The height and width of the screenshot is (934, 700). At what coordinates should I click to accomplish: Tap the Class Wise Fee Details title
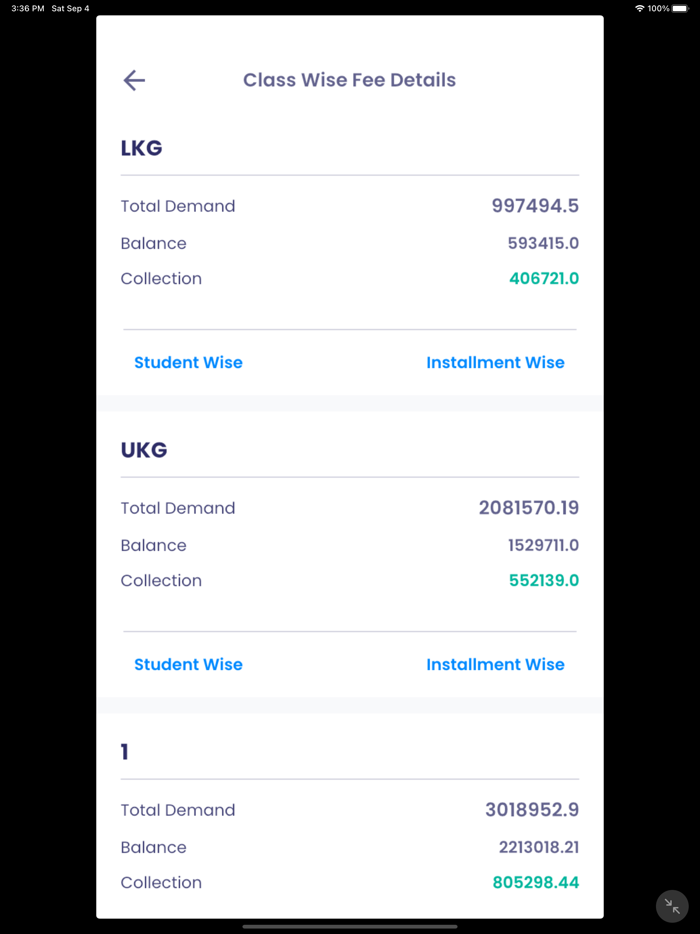click(349, 80)
